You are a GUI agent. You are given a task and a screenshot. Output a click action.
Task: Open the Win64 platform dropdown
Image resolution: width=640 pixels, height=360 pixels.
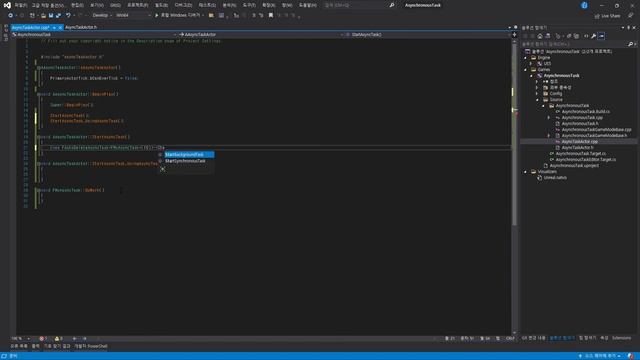click(133, 15)
